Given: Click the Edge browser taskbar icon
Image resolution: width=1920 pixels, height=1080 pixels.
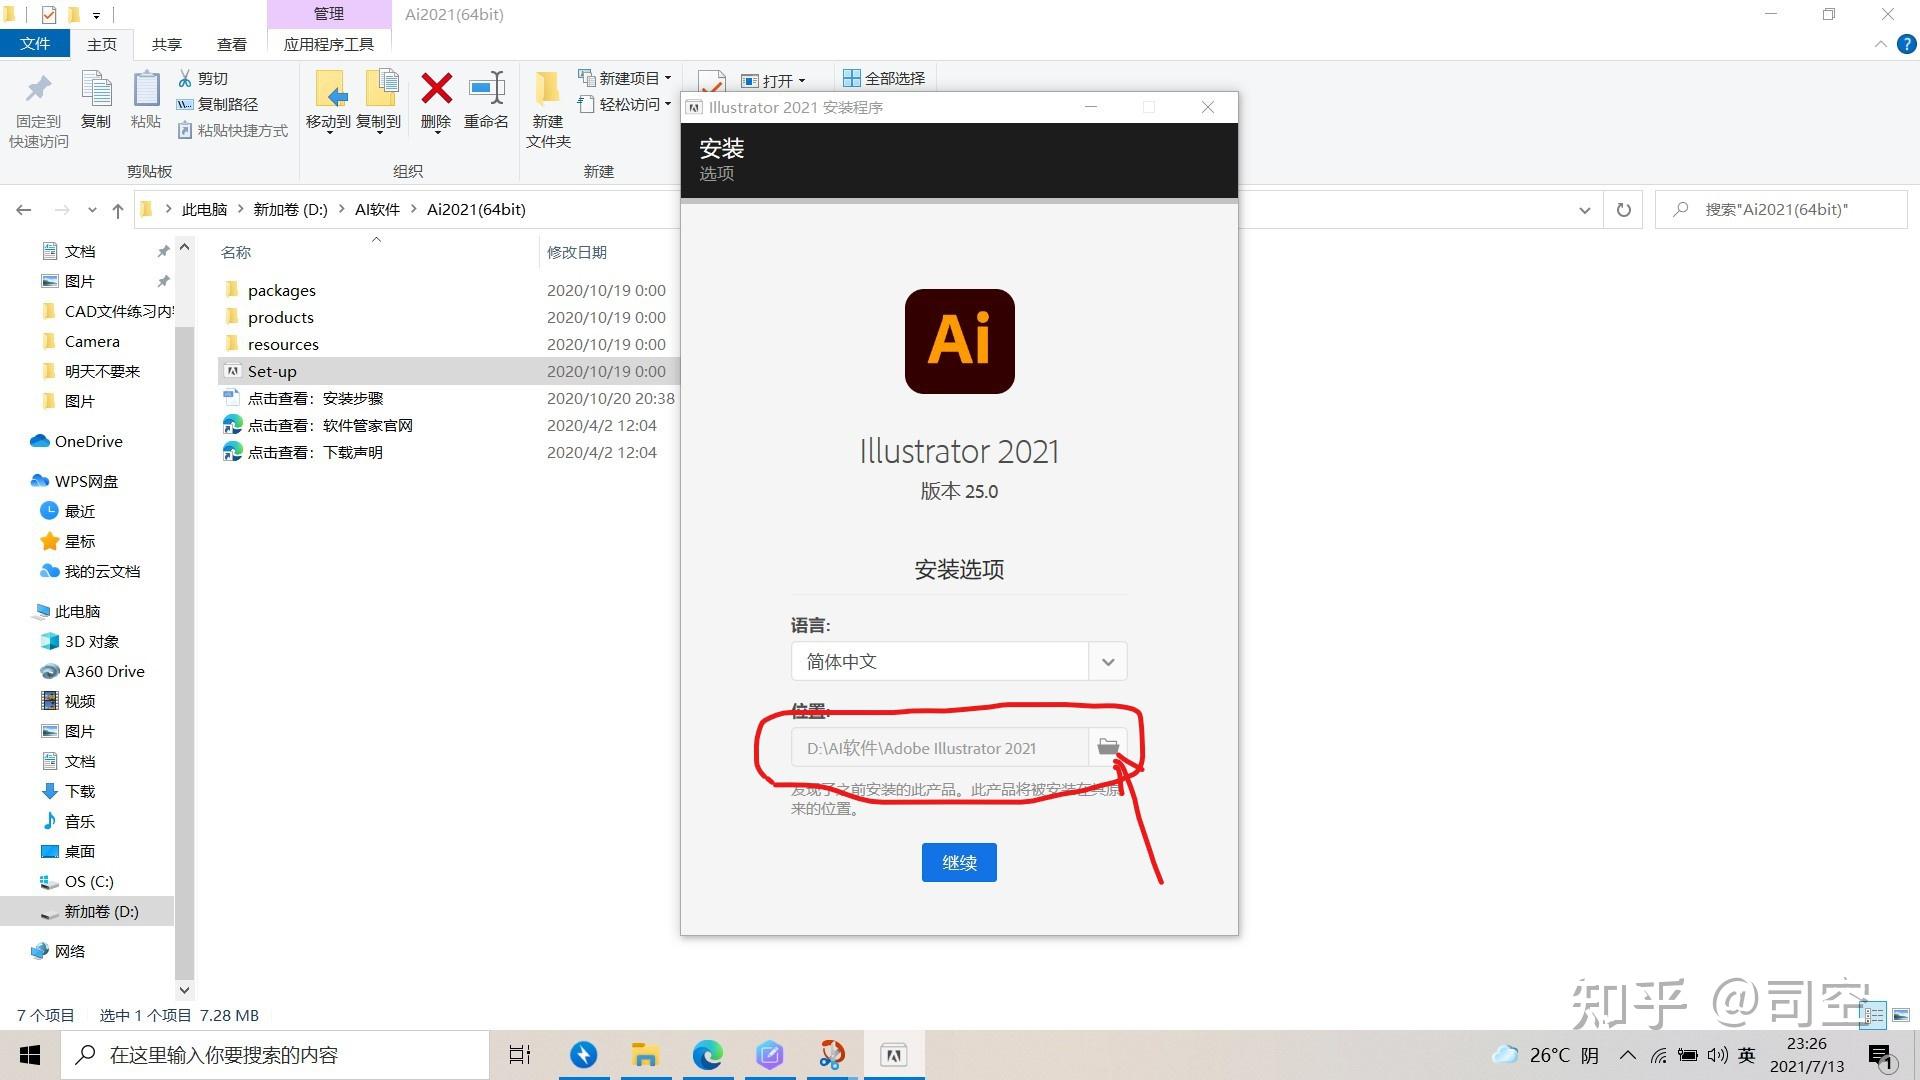Looking at the screenshot, I should pyautogui.click(x=707, y=1054).
